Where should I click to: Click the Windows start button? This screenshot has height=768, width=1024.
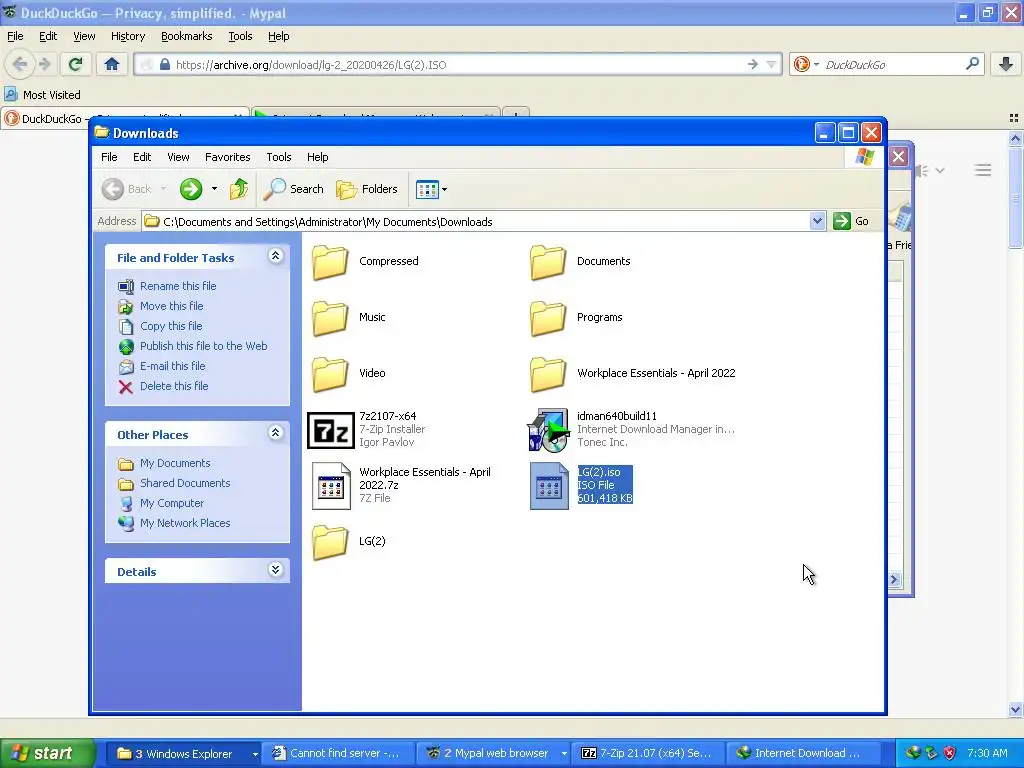coord(47,754)
